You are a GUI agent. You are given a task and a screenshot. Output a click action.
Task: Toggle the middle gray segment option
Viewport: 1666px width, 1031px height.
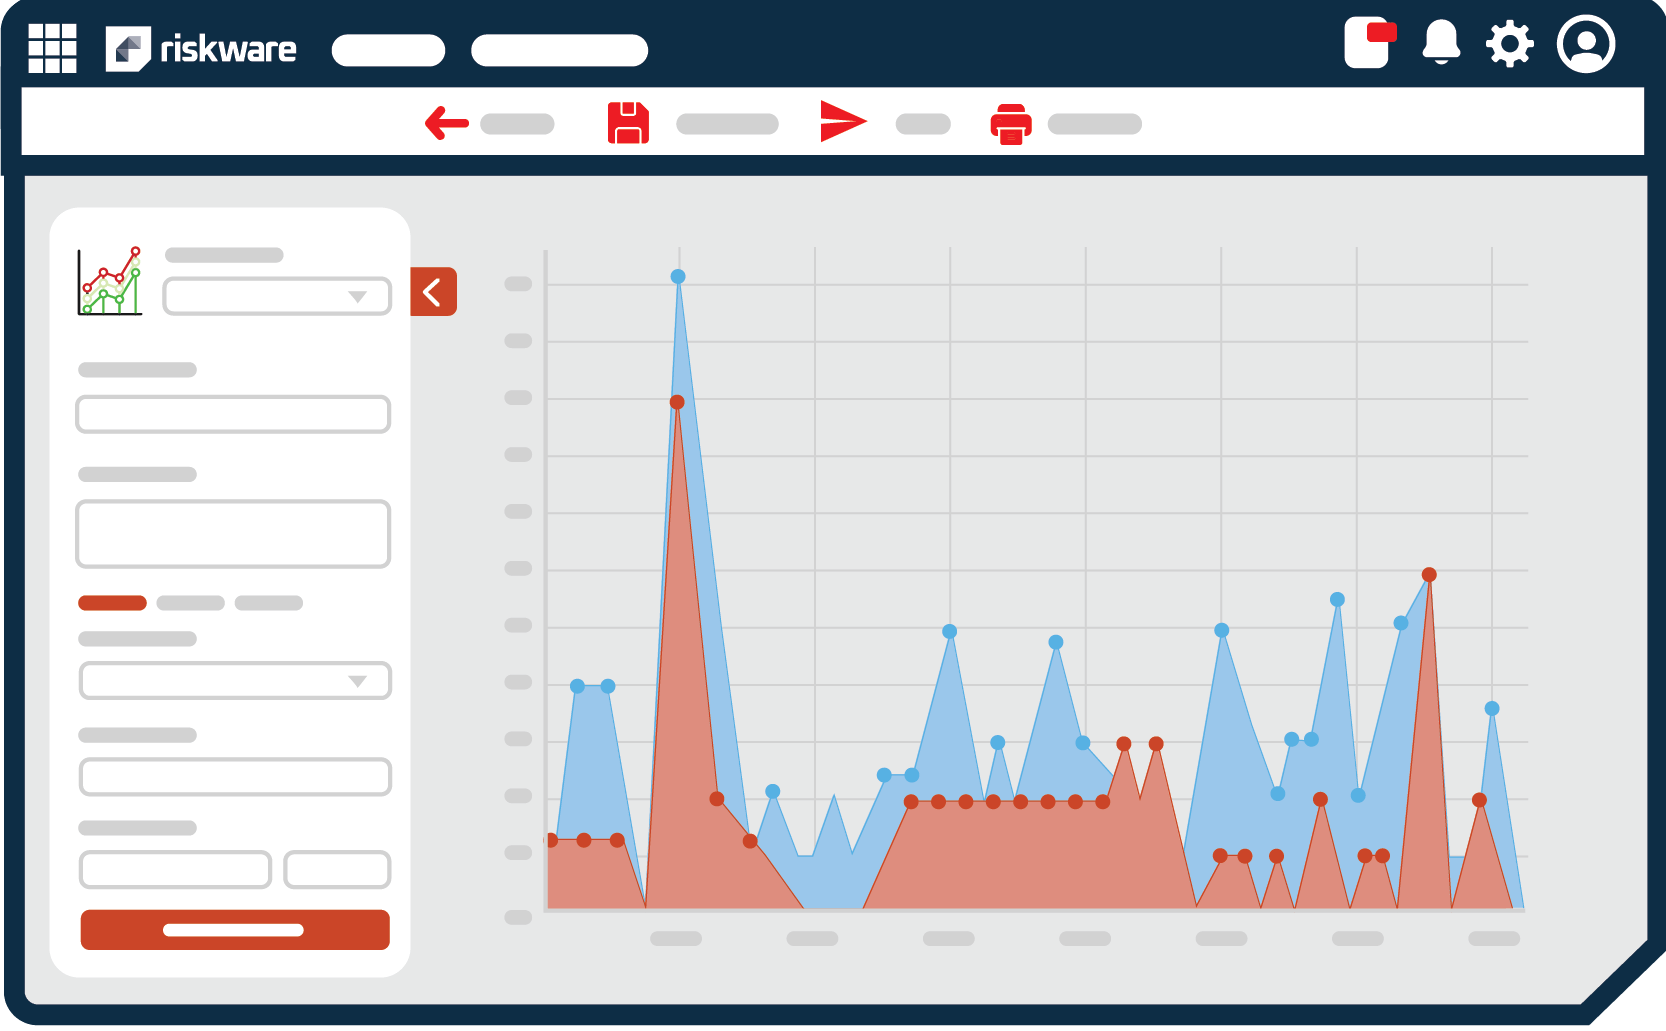[190, 602]
